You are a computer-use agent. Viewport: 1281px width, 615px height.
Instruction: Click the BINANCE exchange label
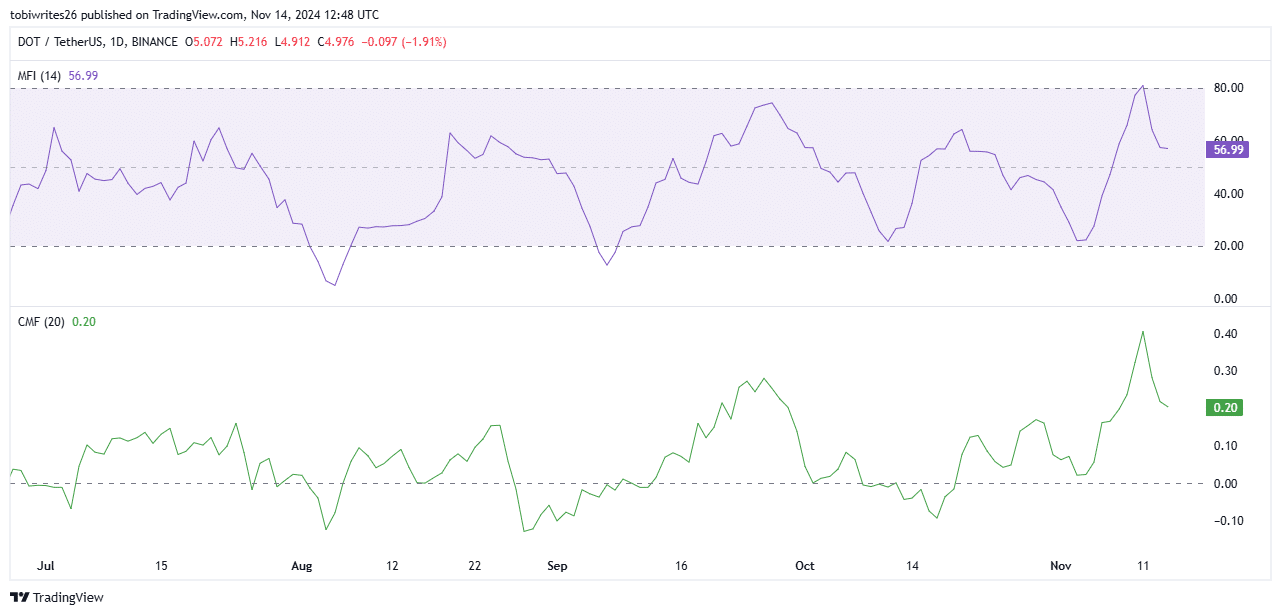click(156, 42)
